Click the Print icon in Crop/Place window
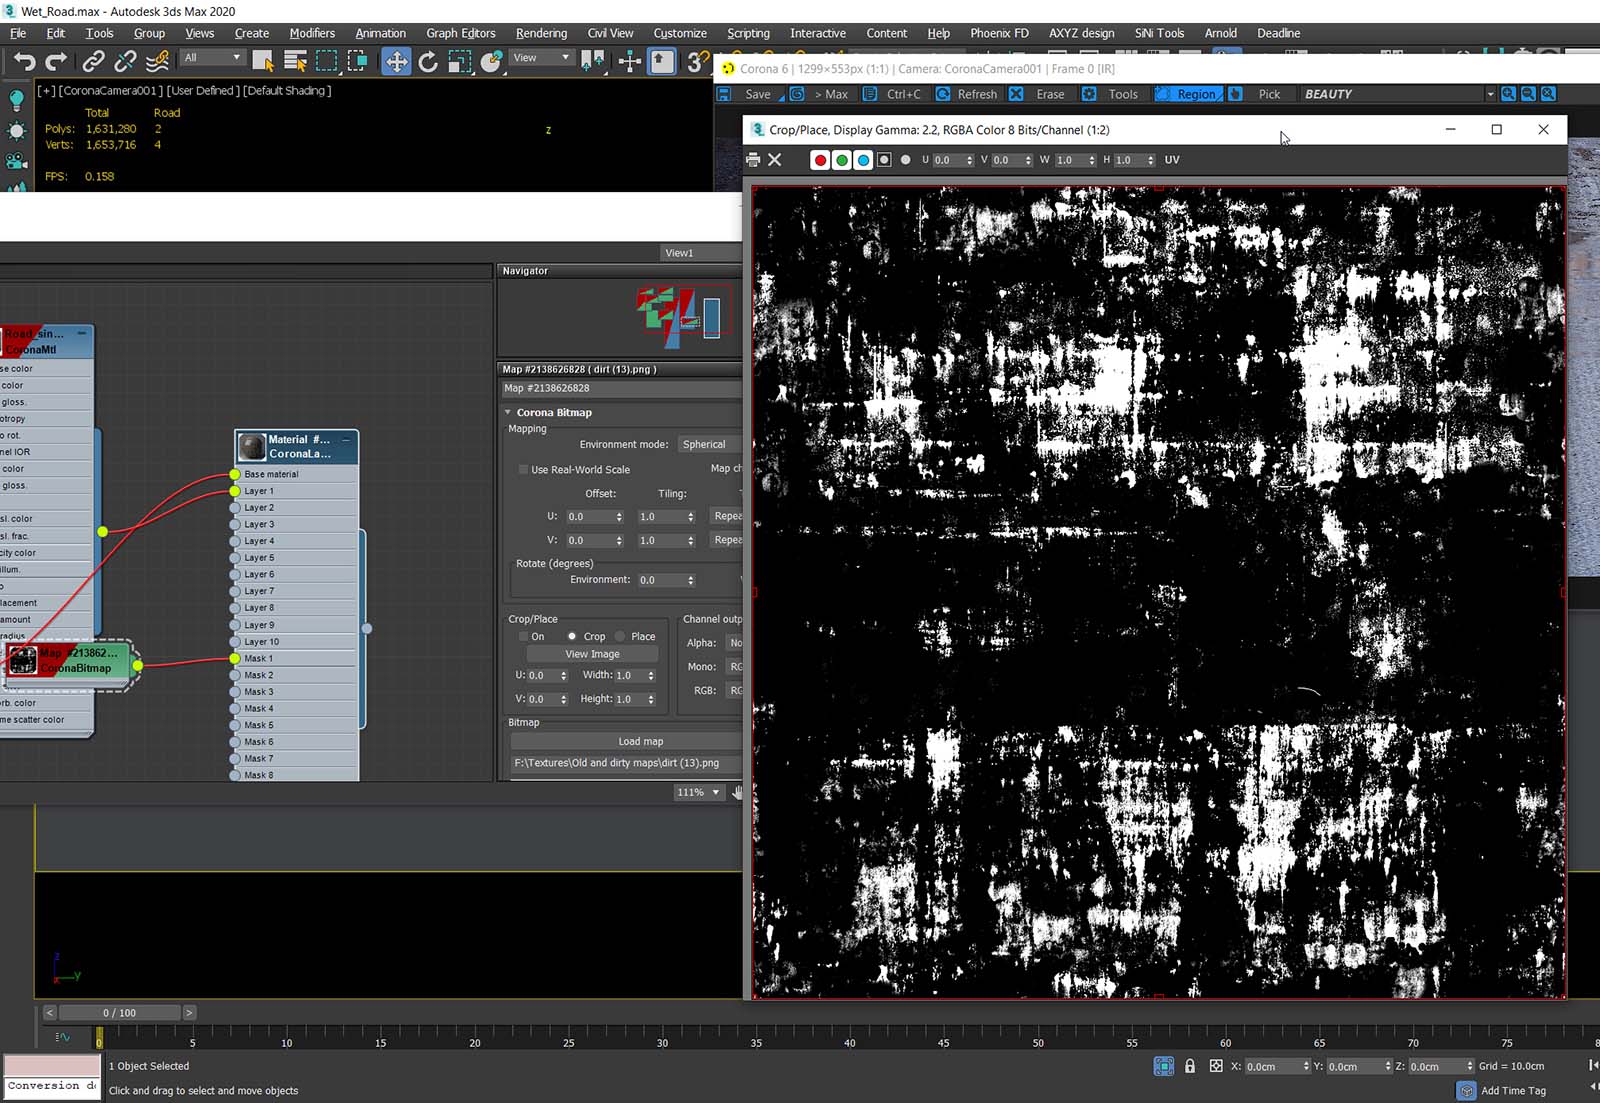Viewport: 1600px width, 1103px height. [753, 160]
